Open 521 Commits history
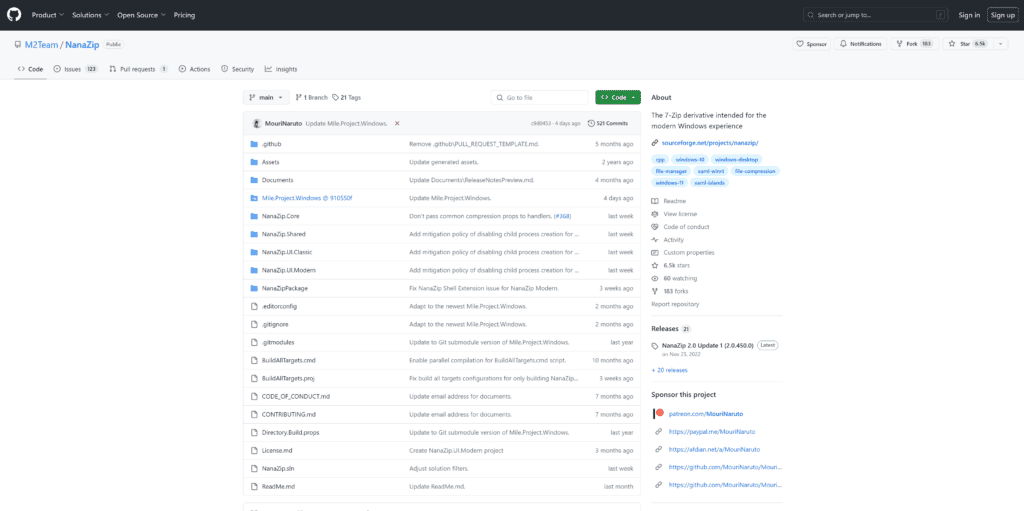The height and width of the screenshot is (511, 1024). [x=608, y=123]
